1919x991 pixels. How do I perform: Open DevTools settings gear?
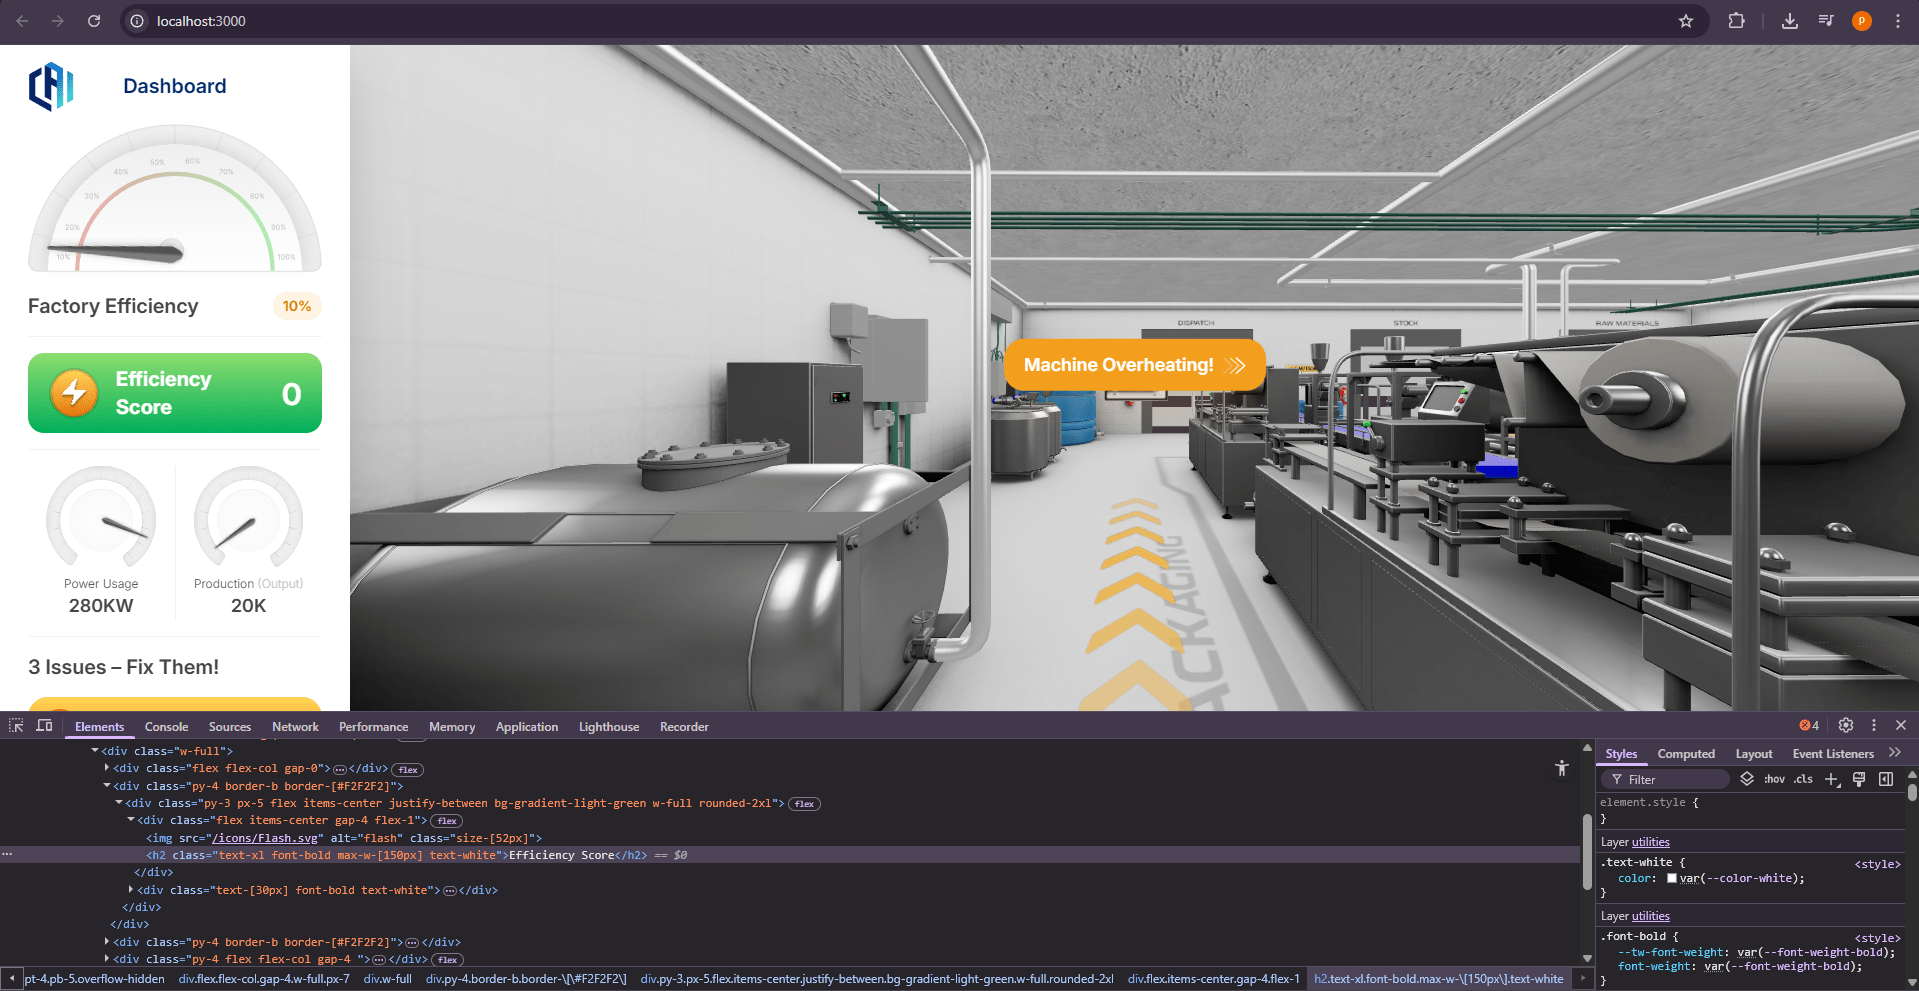(x=1846, y=726)
